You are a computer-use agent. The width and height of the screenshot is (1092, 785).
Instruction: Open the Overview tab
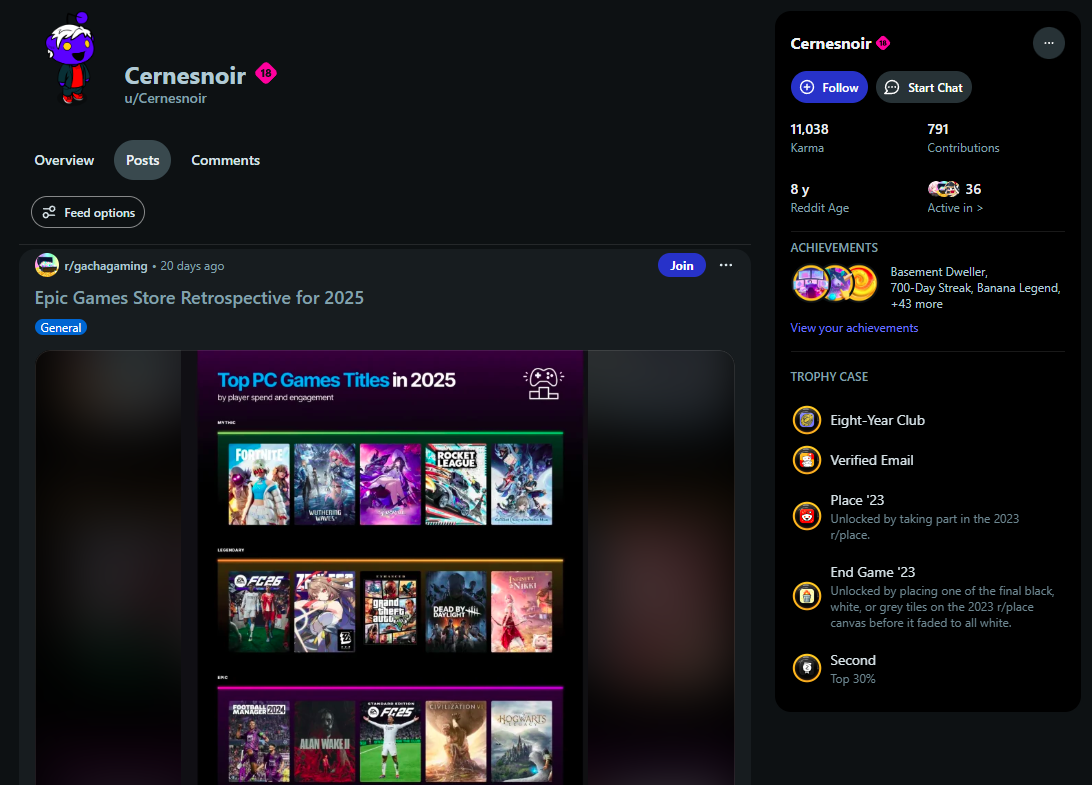64,160
